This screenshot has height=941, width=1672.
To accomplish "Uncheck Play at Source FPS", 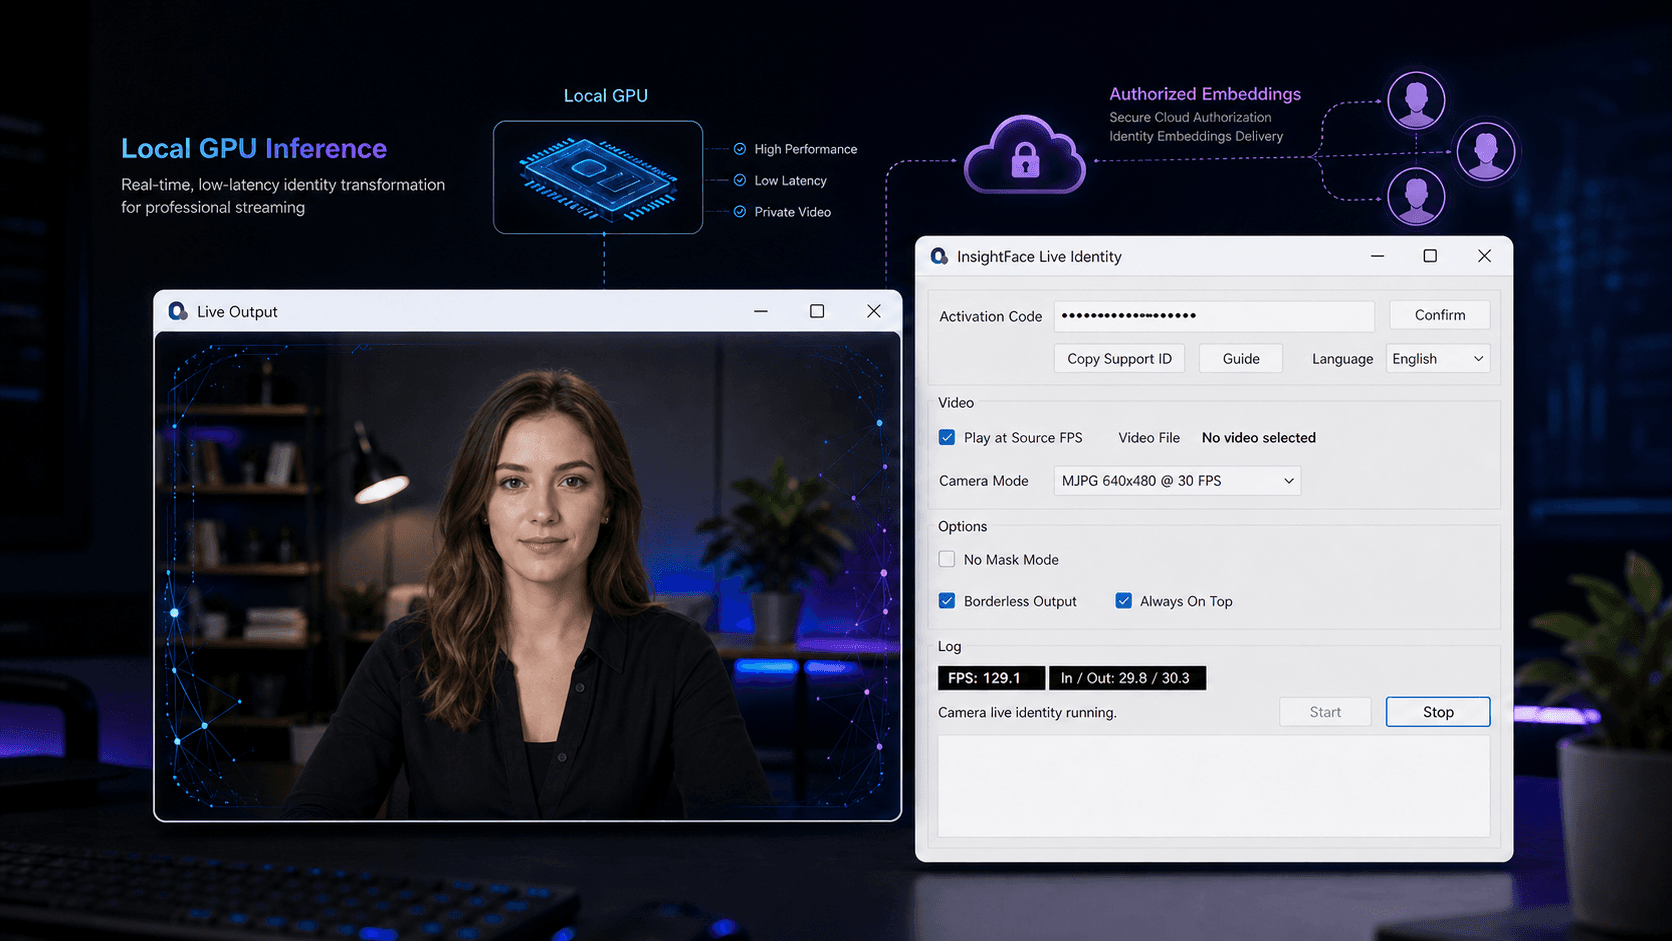I will pos(947,437).
